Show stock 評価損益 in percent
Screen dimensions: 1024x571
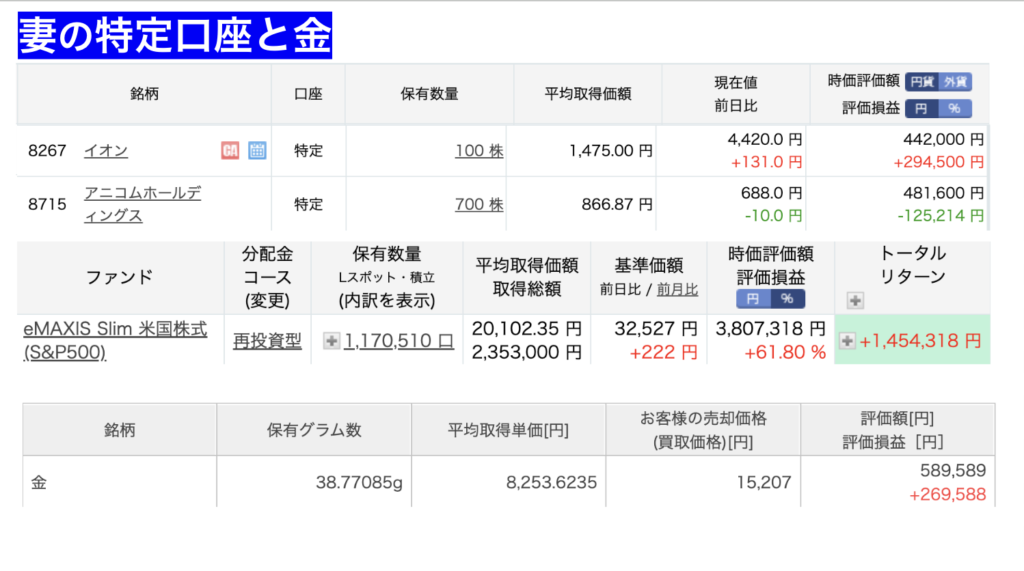click(x=955, y=108)
